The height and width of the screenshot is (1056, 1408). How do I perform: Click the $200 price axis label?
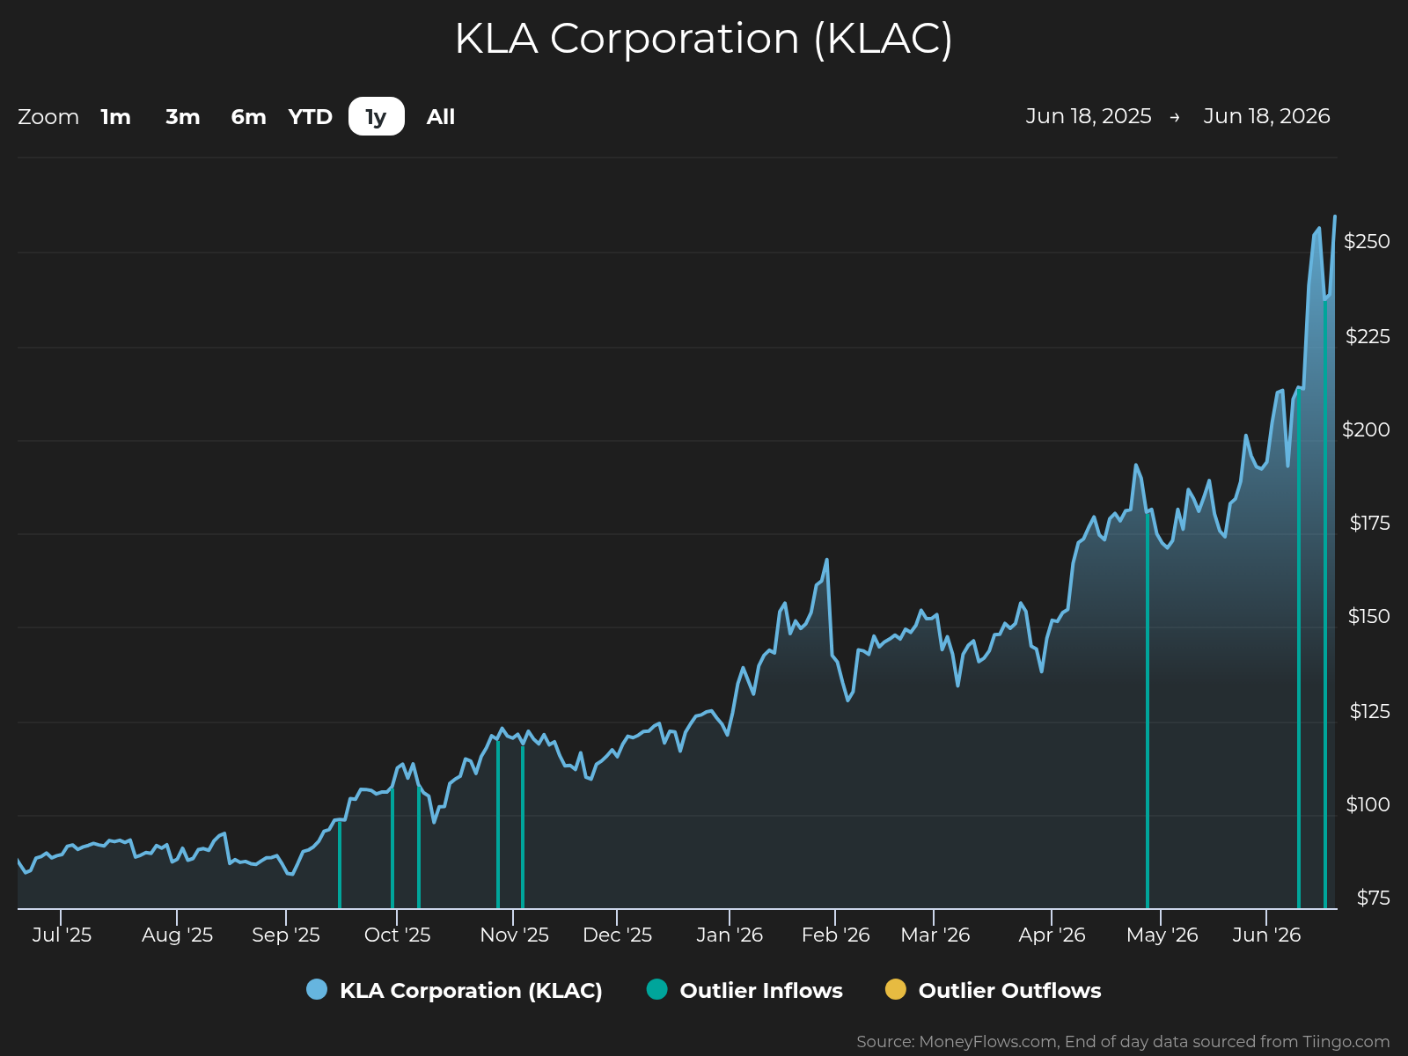tap(1366, 430)
